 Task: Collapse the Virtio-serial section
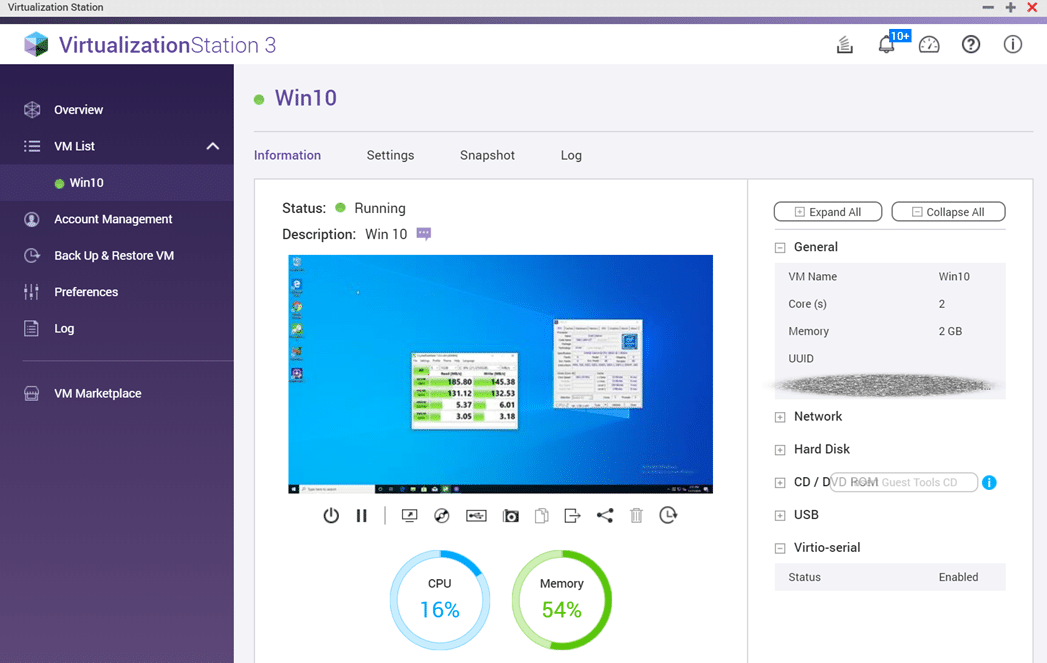click(780, 548)
